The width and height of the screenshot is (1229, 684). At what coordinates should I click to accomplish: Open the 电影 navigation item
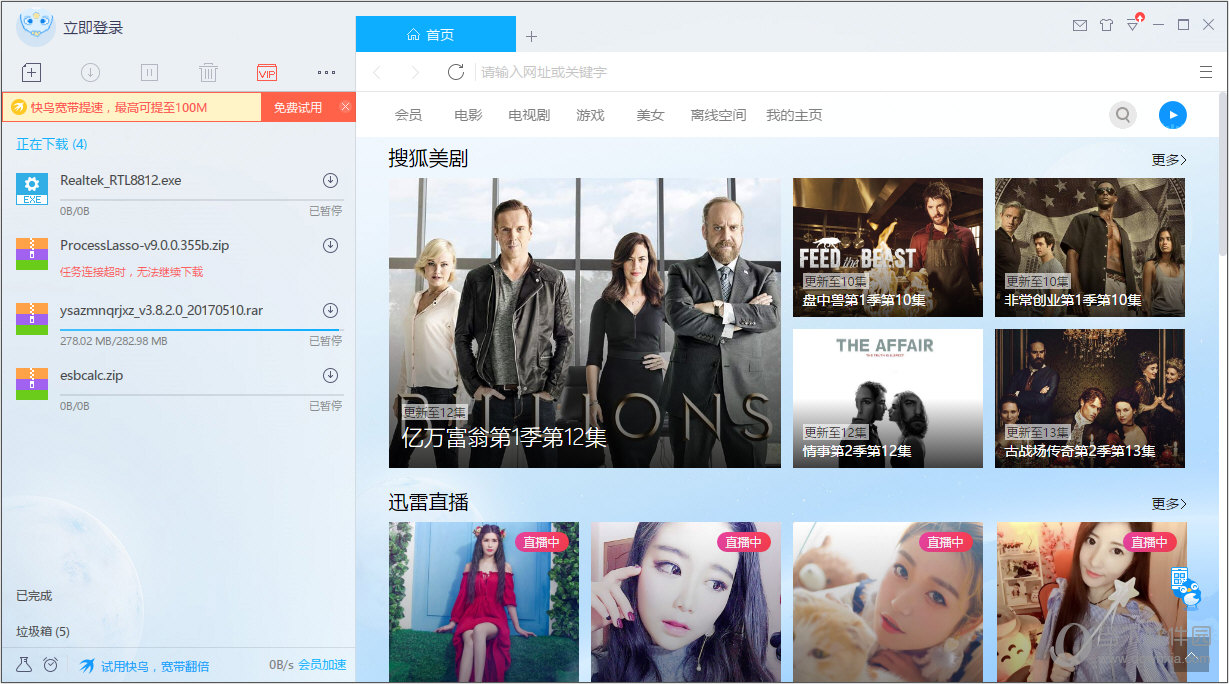(x=468, y=115)
